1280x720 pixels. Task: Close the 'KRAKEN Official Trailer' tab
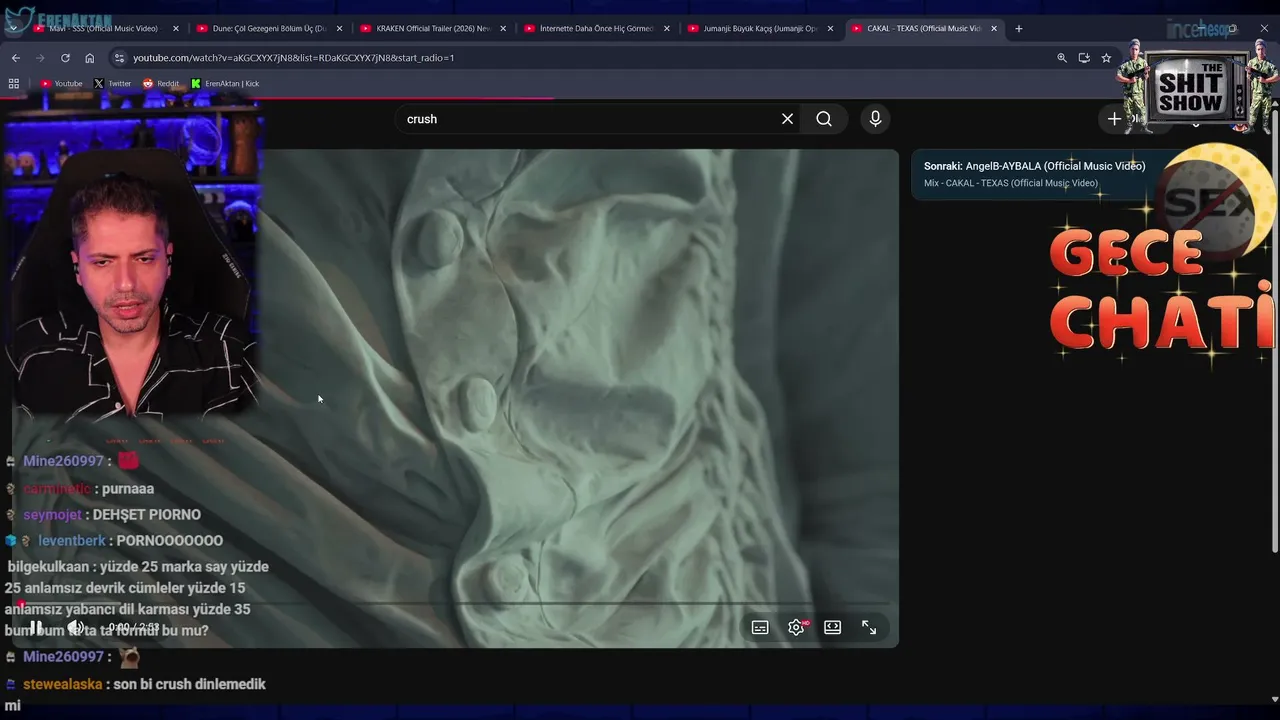click(x=503, y=29)
